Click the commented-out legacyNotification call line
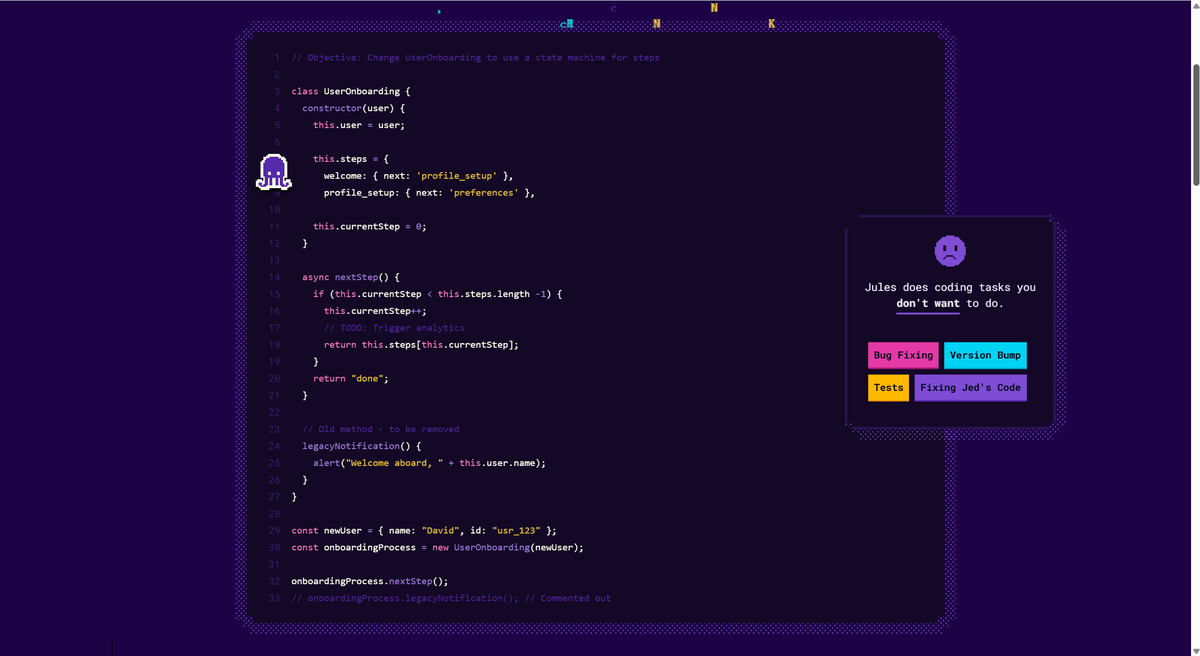This screenshot has height=656, width=1200. (x=451, y=598)
